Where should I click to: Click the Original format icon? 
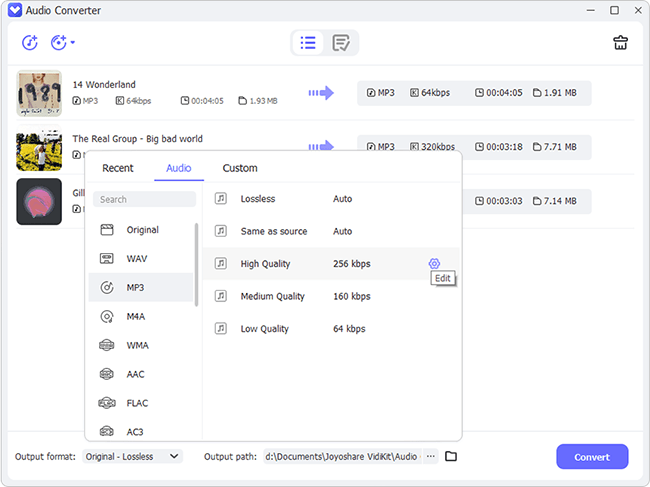click(x=107, y=230)
